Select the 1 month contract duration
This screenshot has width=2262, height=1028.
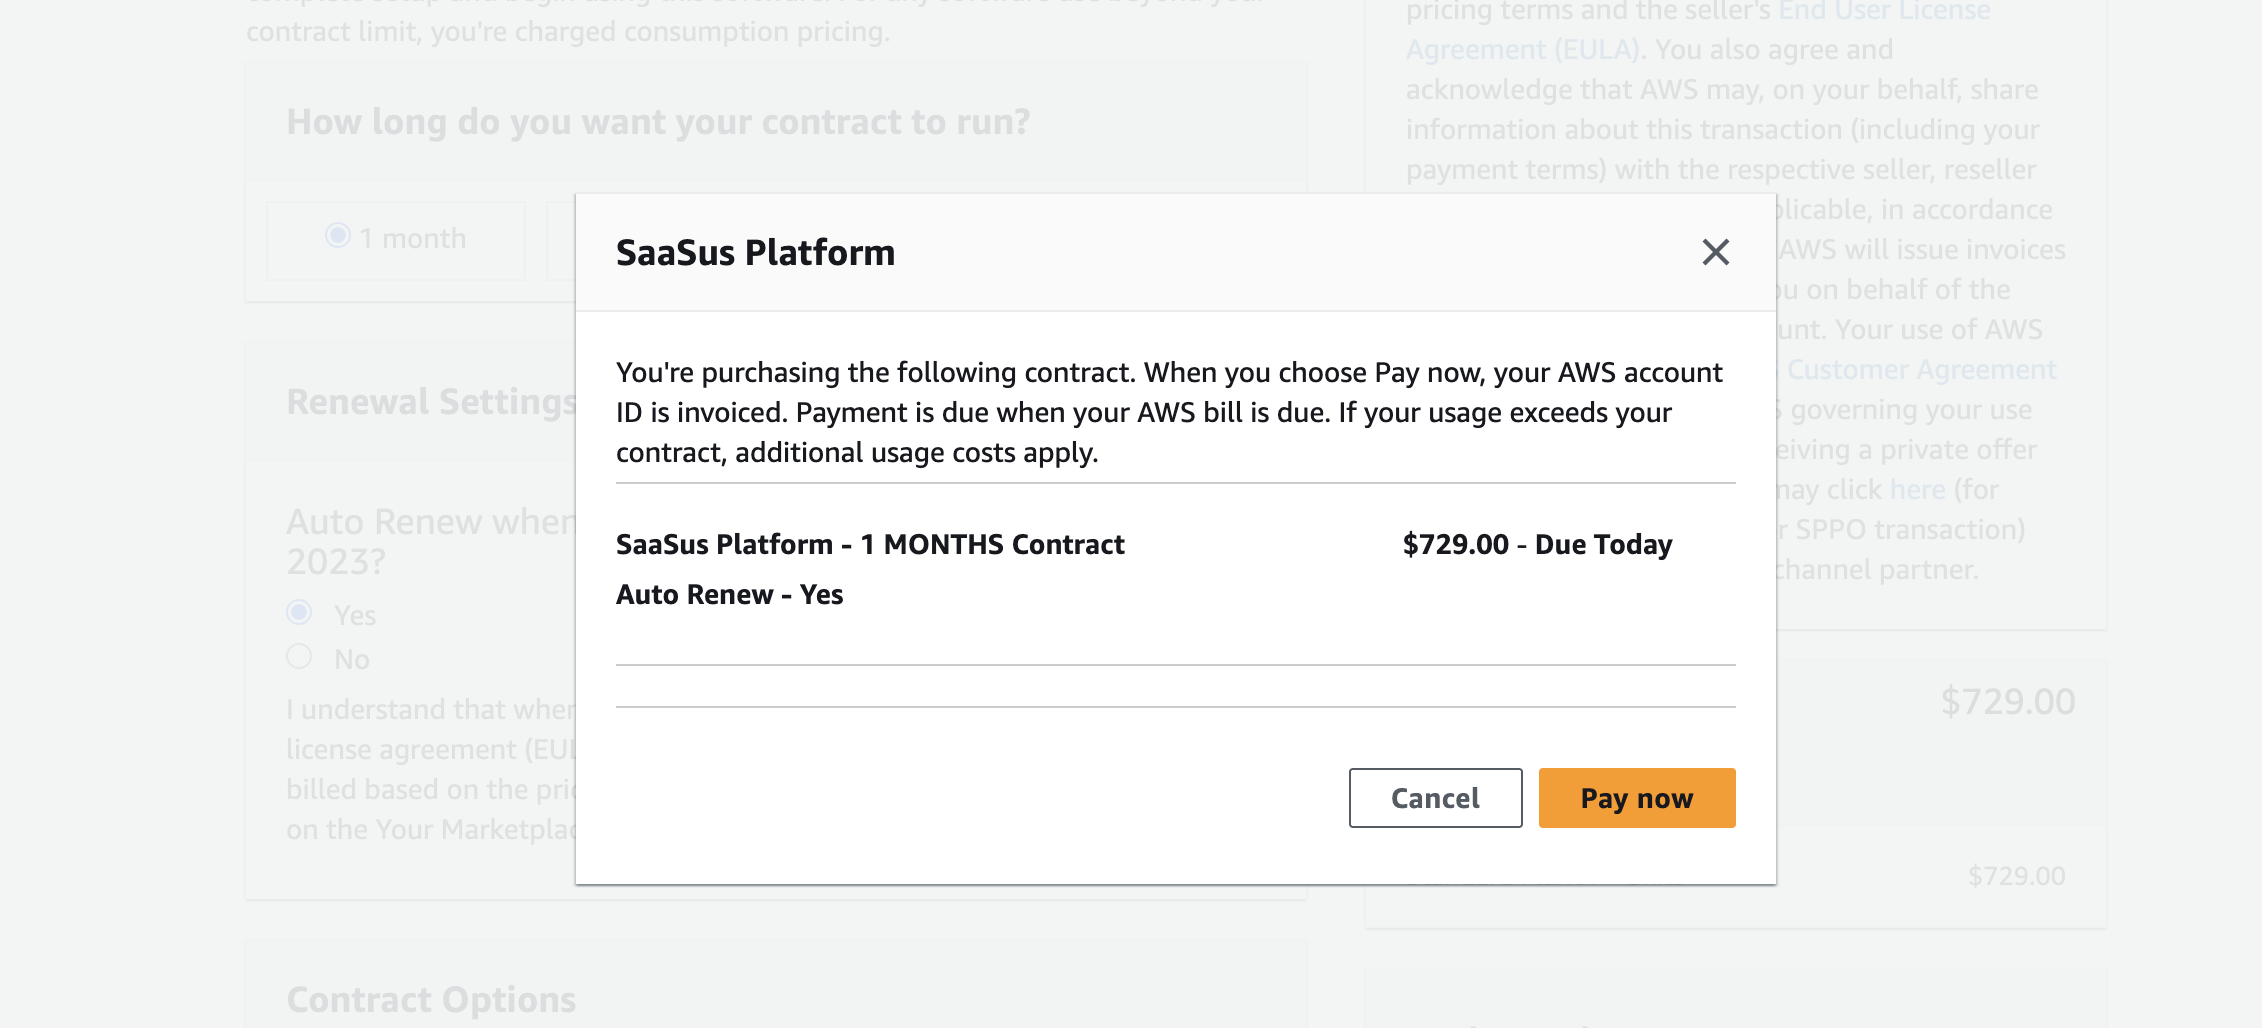pos(338,236)
